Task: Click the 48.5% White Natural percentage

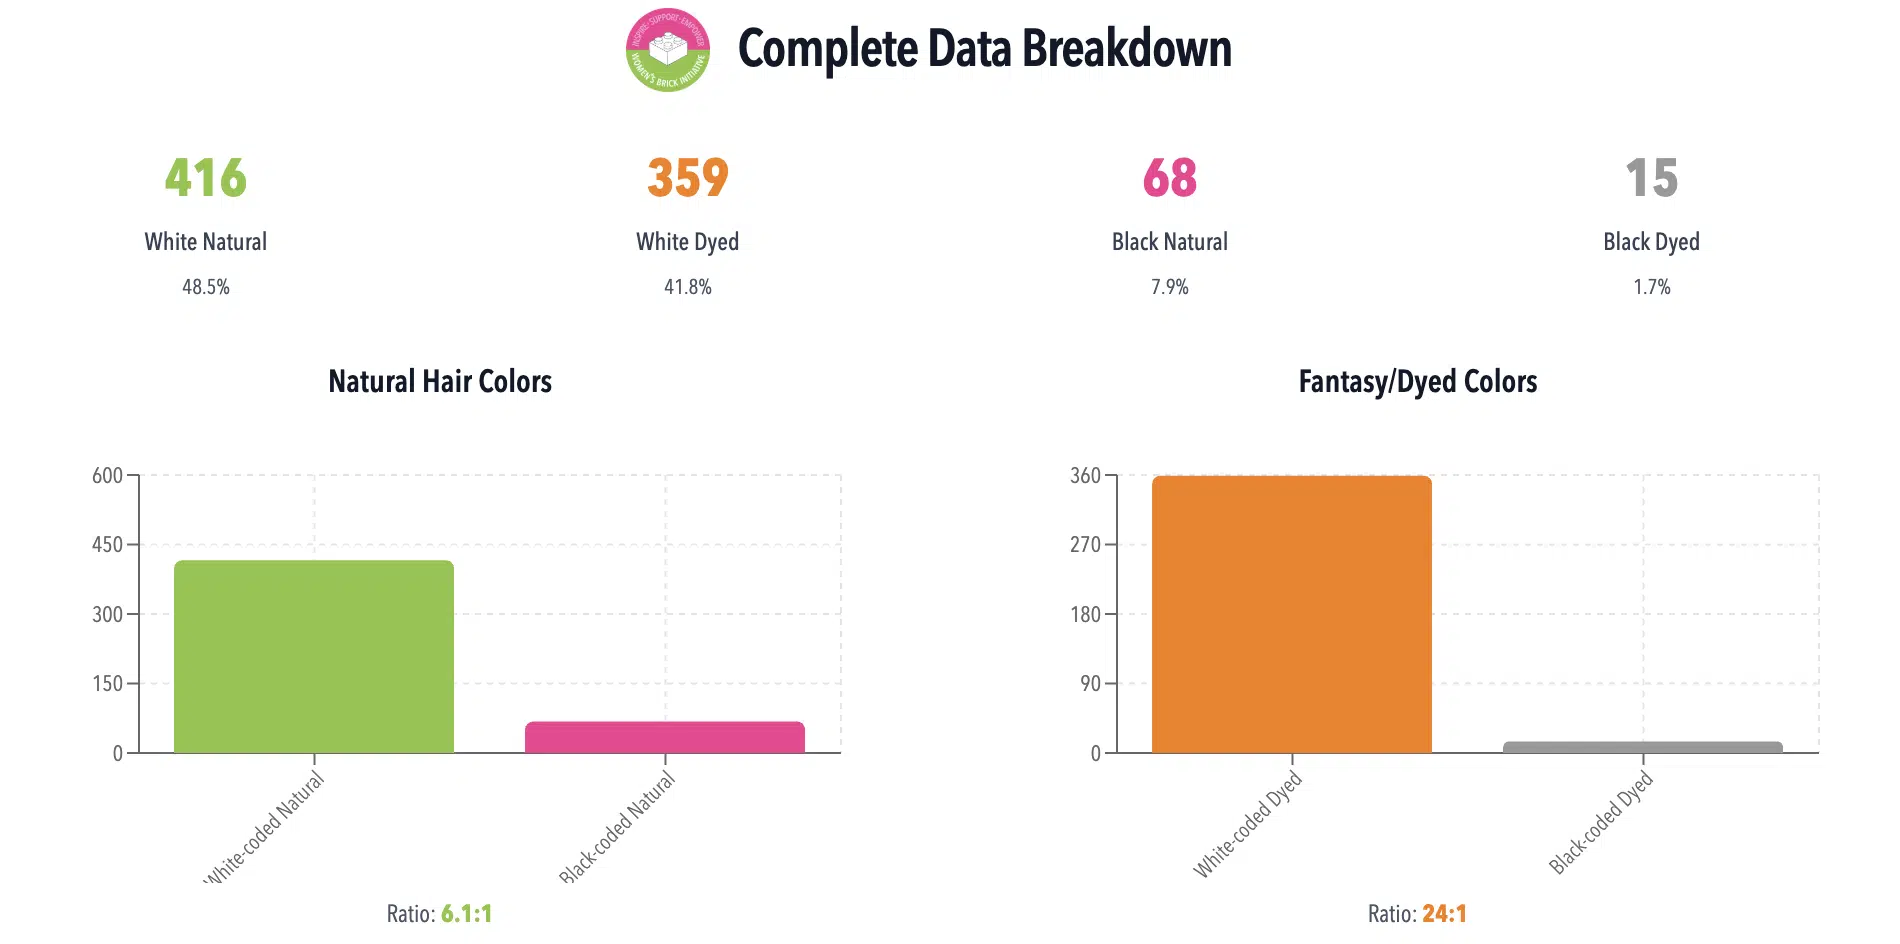Action: 206,287
